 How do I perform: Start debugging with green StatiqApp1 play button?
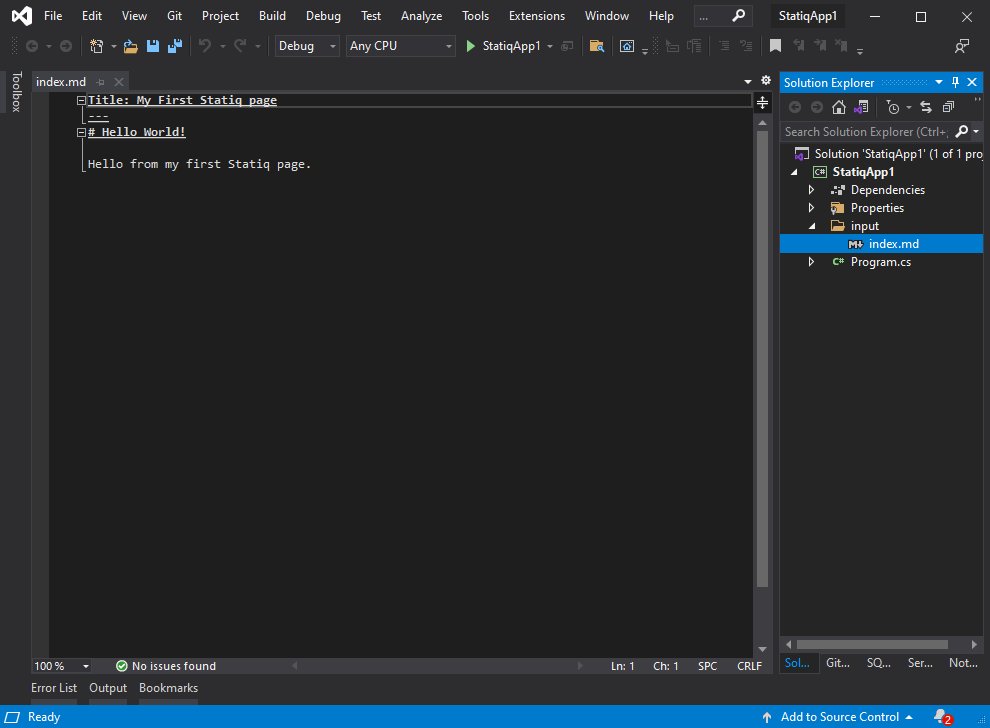[472, 46]
